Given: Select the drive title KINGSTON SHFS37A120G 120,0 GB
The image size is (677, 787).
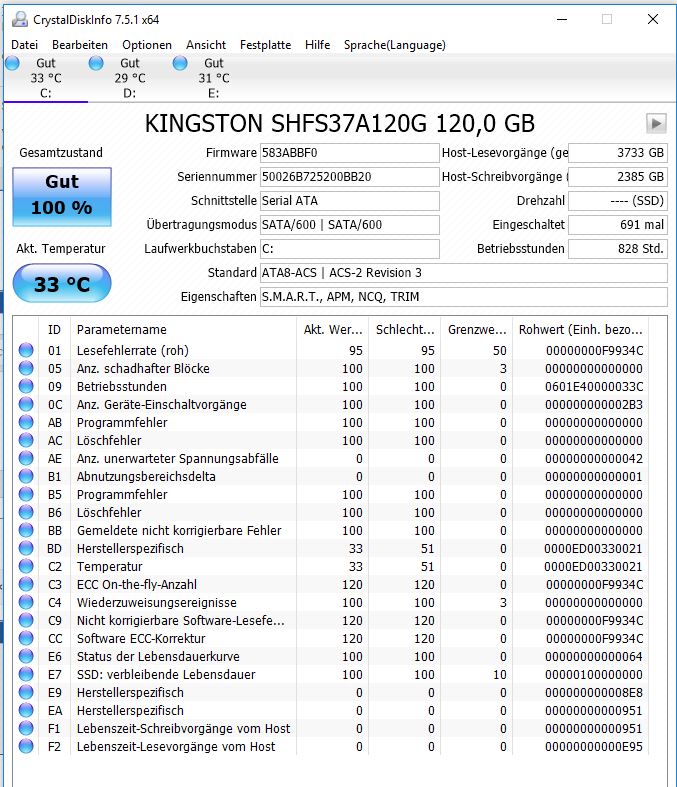Looking at the screenshot, I should tap(340, 123).
